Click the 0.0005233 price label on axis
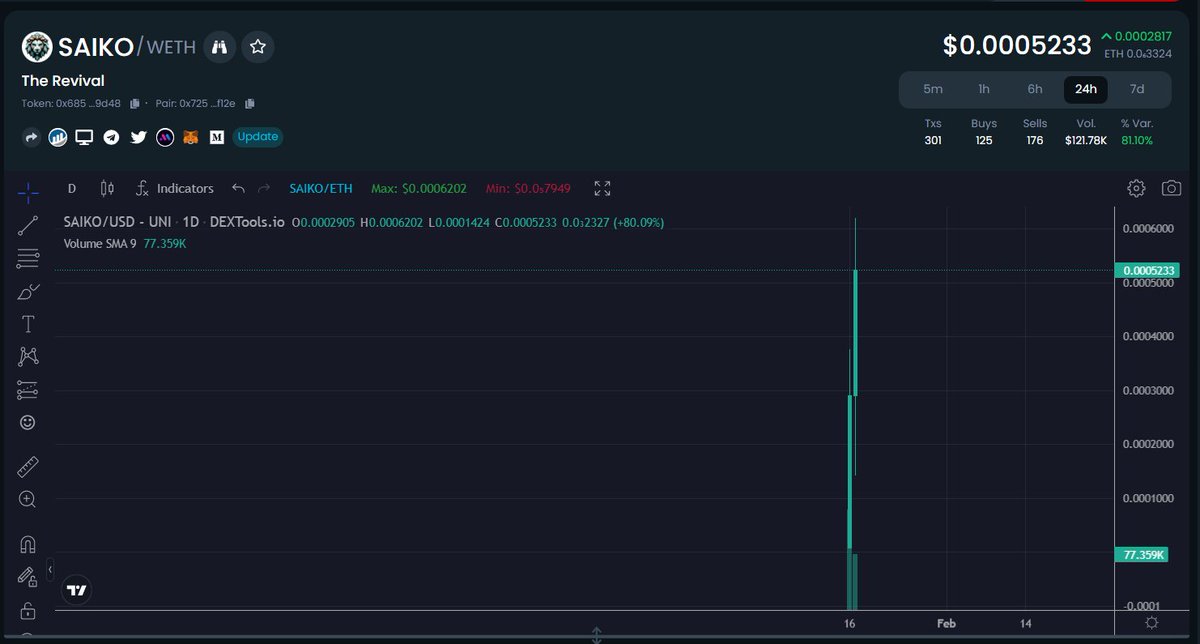 (1150, 270)
